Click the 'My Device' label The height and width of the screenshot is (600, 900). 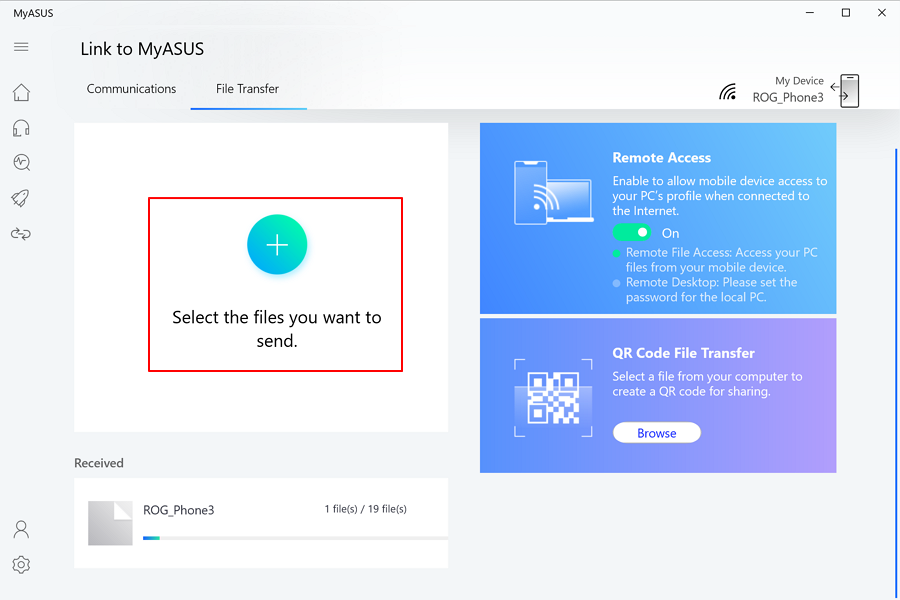(x=799, y=81)
